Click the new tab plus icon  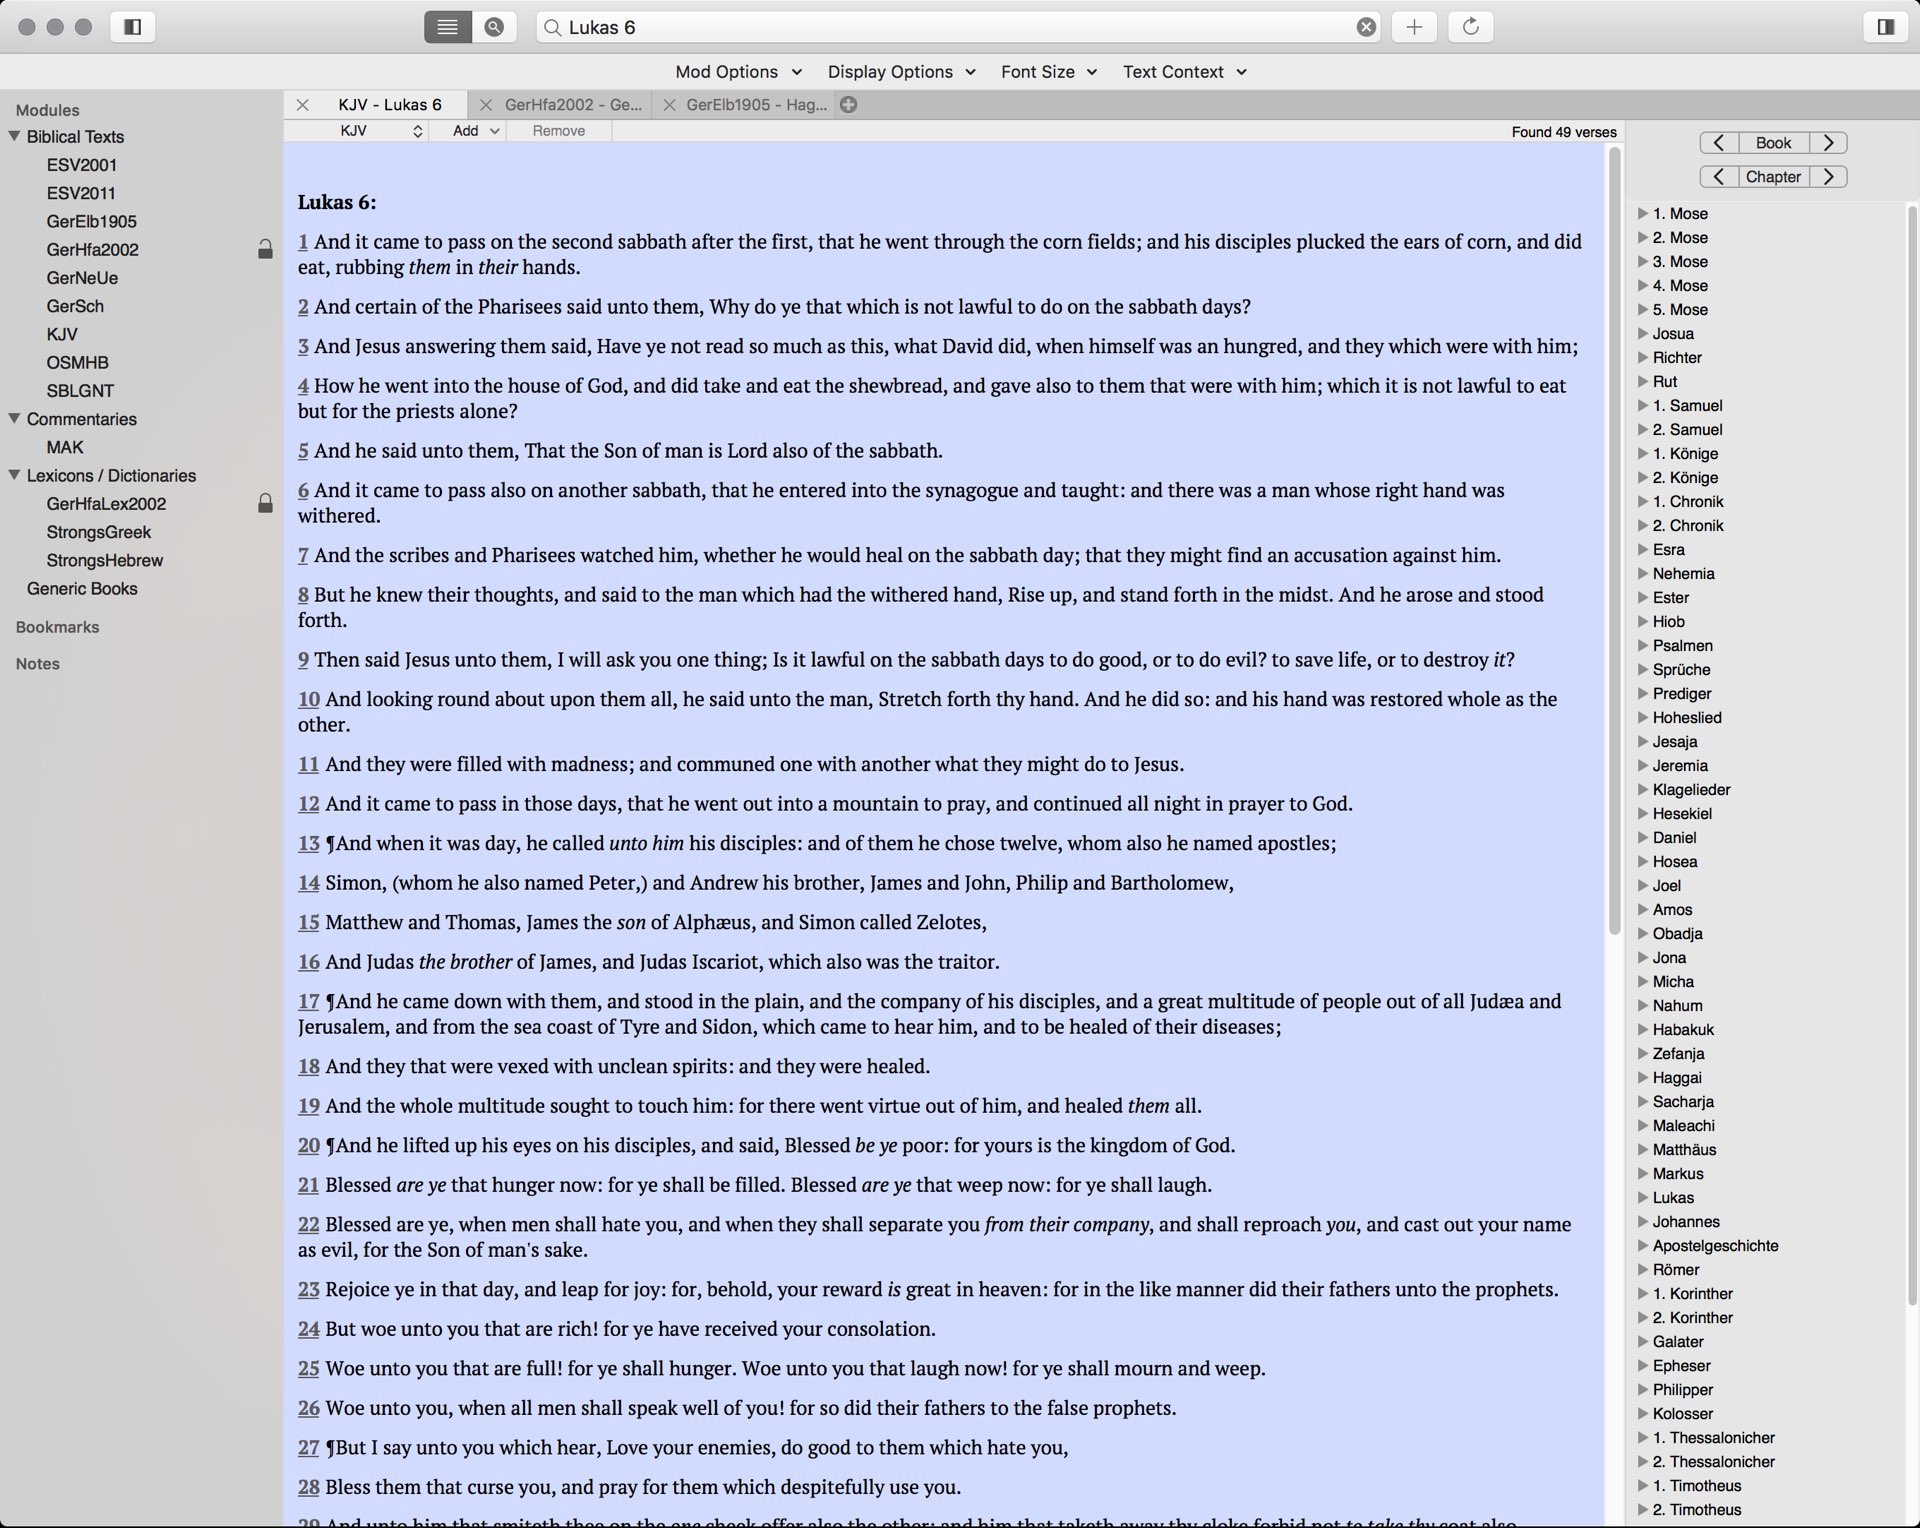(x=849, y=104)
